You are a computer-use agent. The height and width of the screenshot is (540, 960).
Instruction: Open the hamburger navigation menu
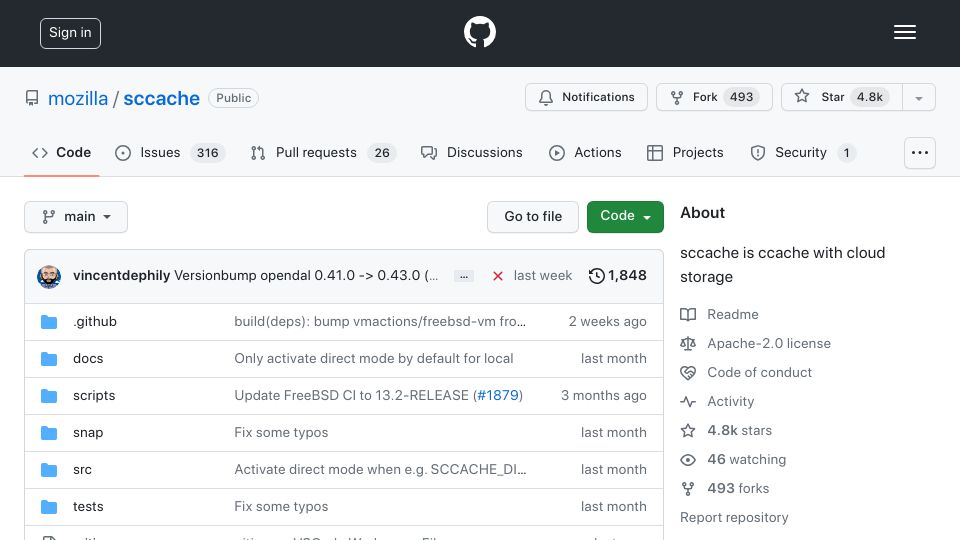point(904,32)
